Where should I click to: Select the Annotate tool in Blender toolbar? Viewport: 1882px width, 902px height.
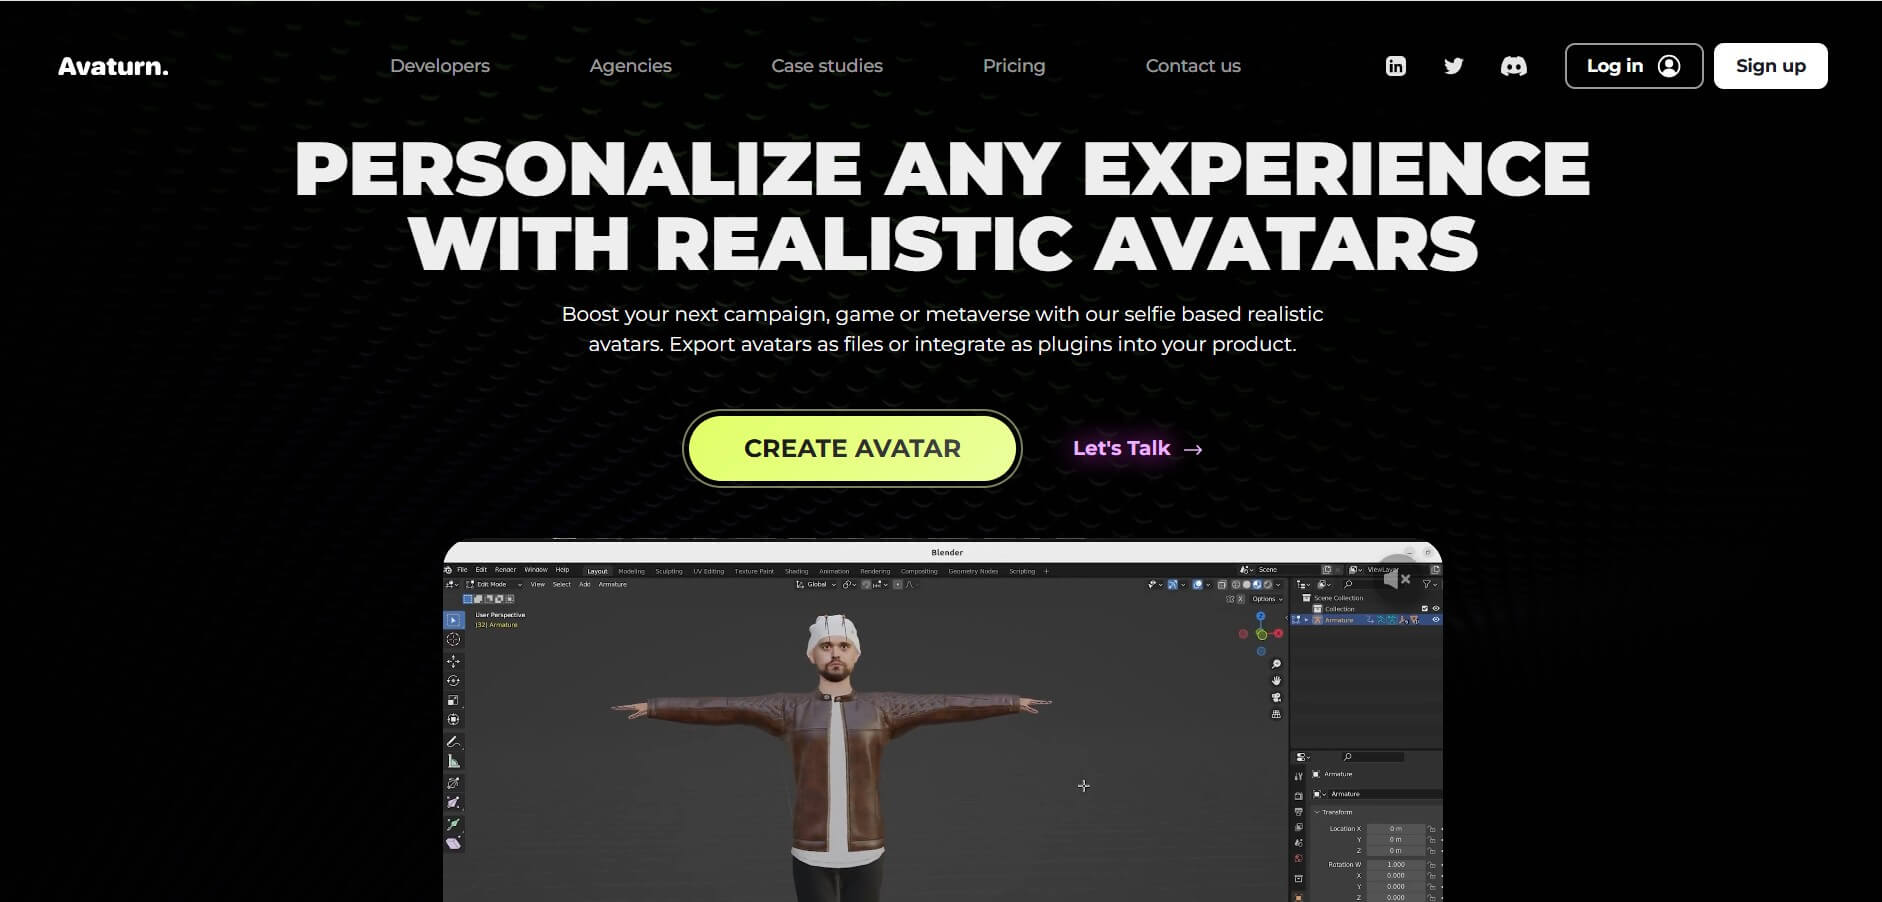453,742
